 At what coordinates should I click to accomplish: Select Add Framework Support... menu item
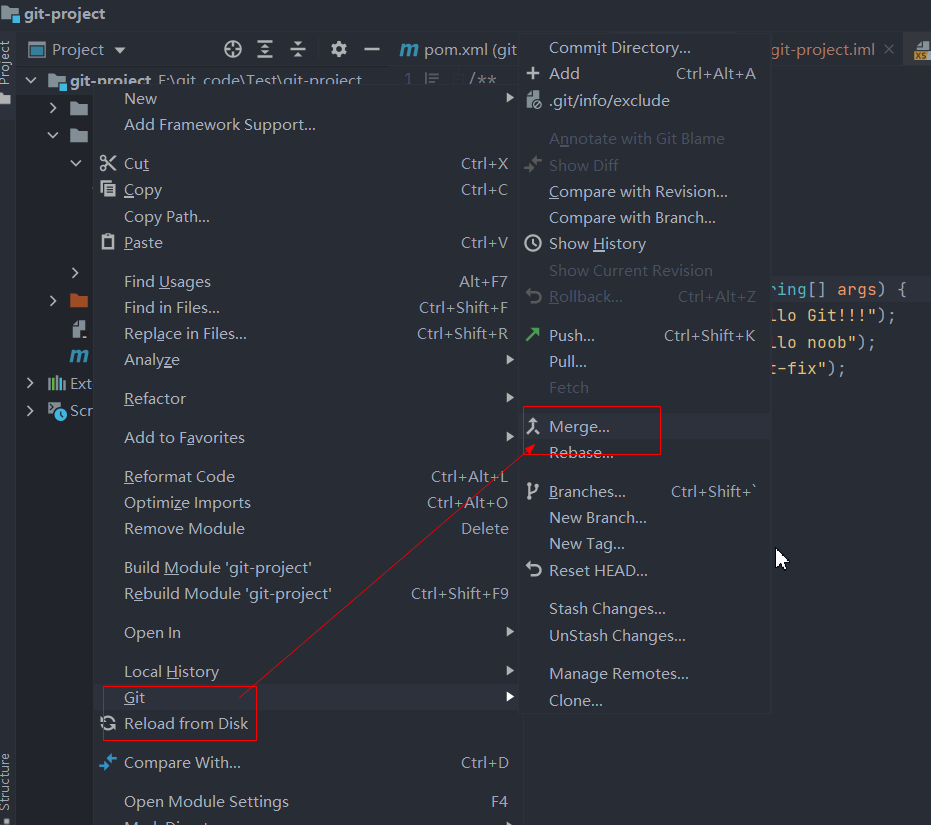pos(307,124)
